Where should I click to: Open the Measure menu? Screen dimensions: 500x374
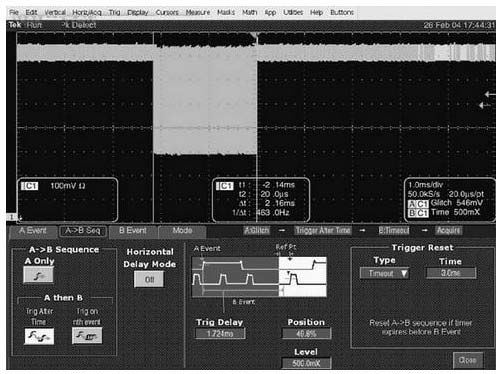pos(198,13)
